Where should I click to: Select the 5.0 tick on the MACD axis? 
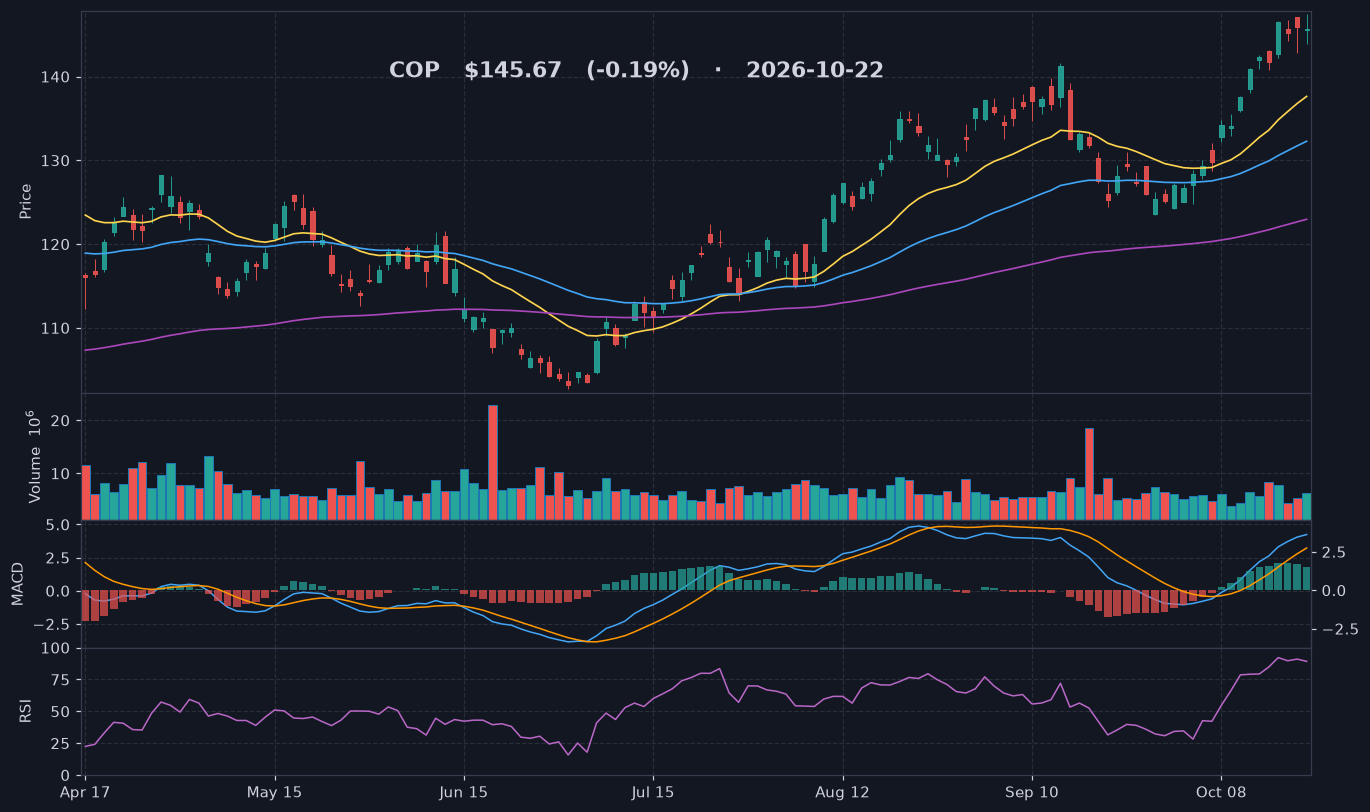57,525
